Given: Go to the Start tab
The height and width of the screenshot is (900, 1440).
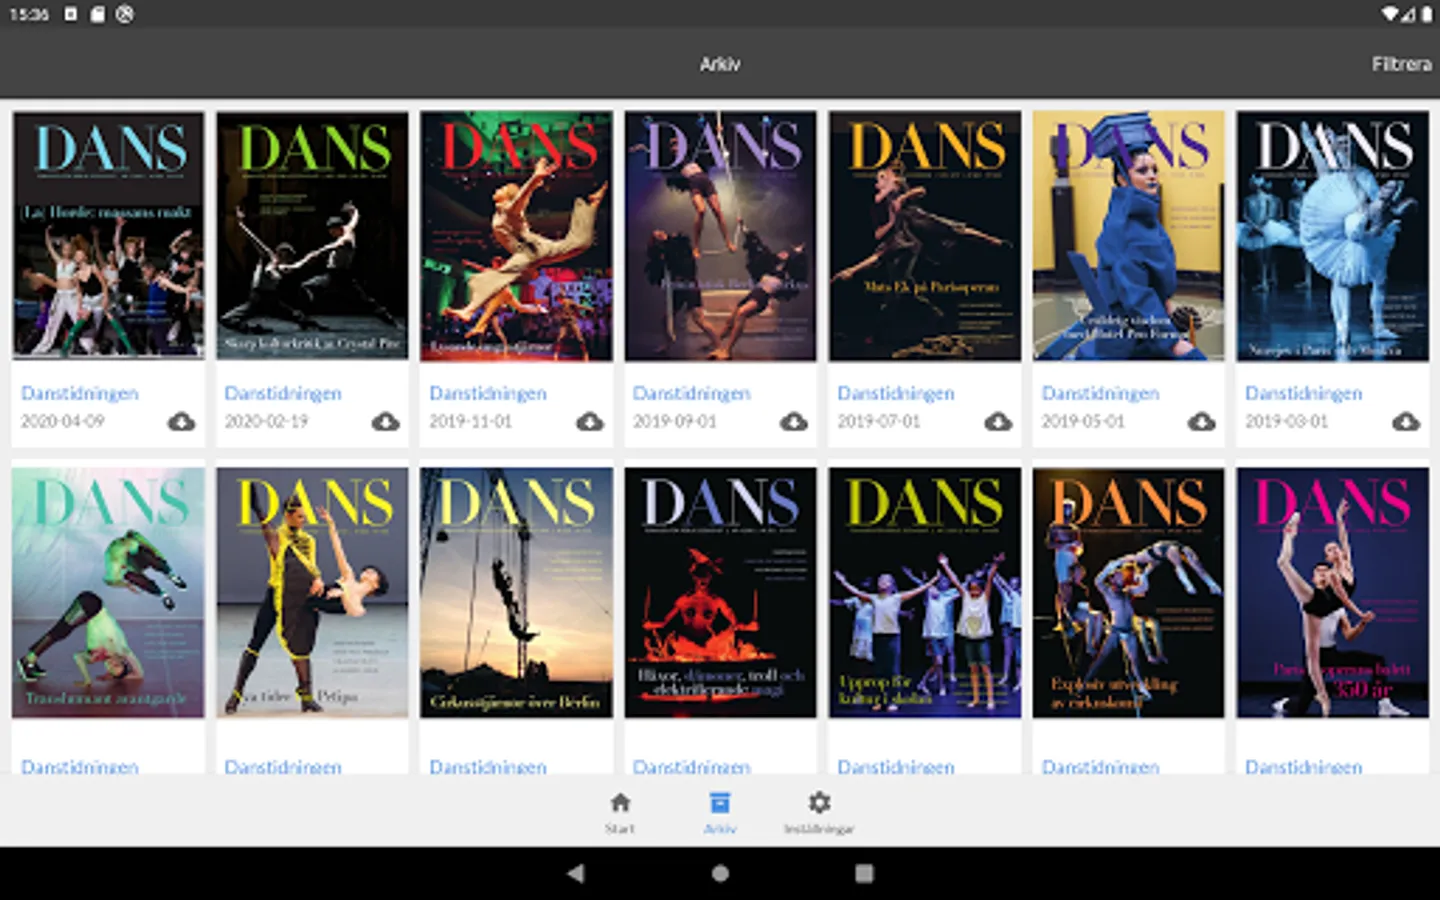Looking at the screenshot, I should (620, 812).
